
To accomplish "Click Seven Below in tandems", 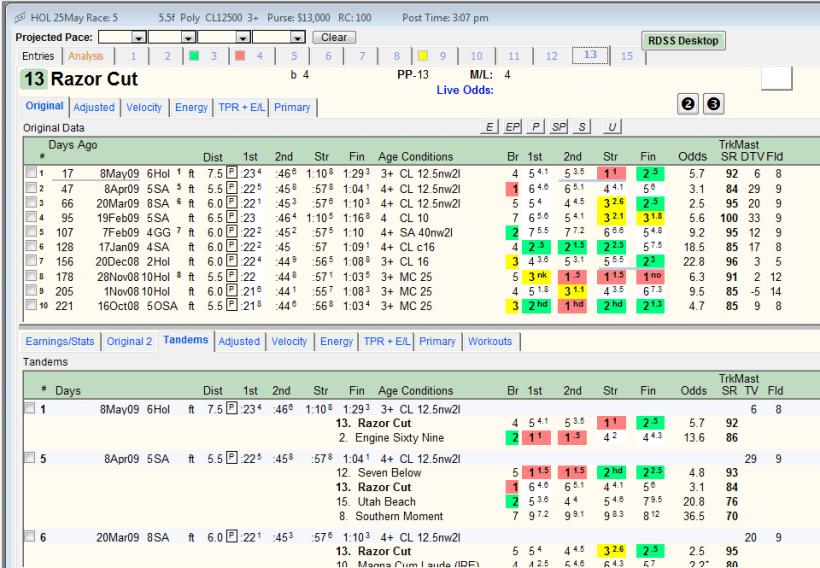I will [x=389, y=472].
